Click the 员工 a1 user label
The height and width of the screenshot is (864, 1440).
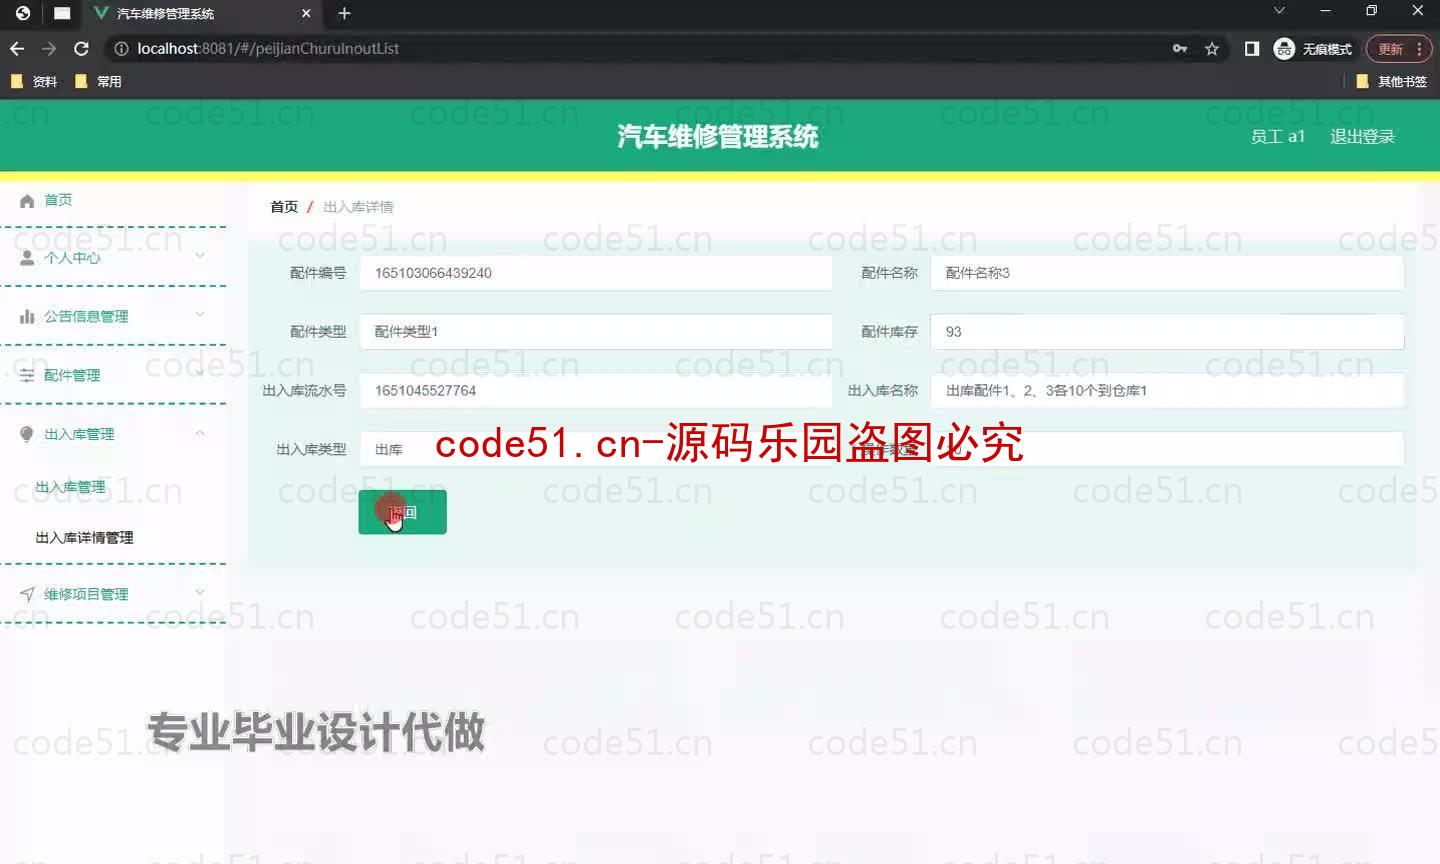1278,137
